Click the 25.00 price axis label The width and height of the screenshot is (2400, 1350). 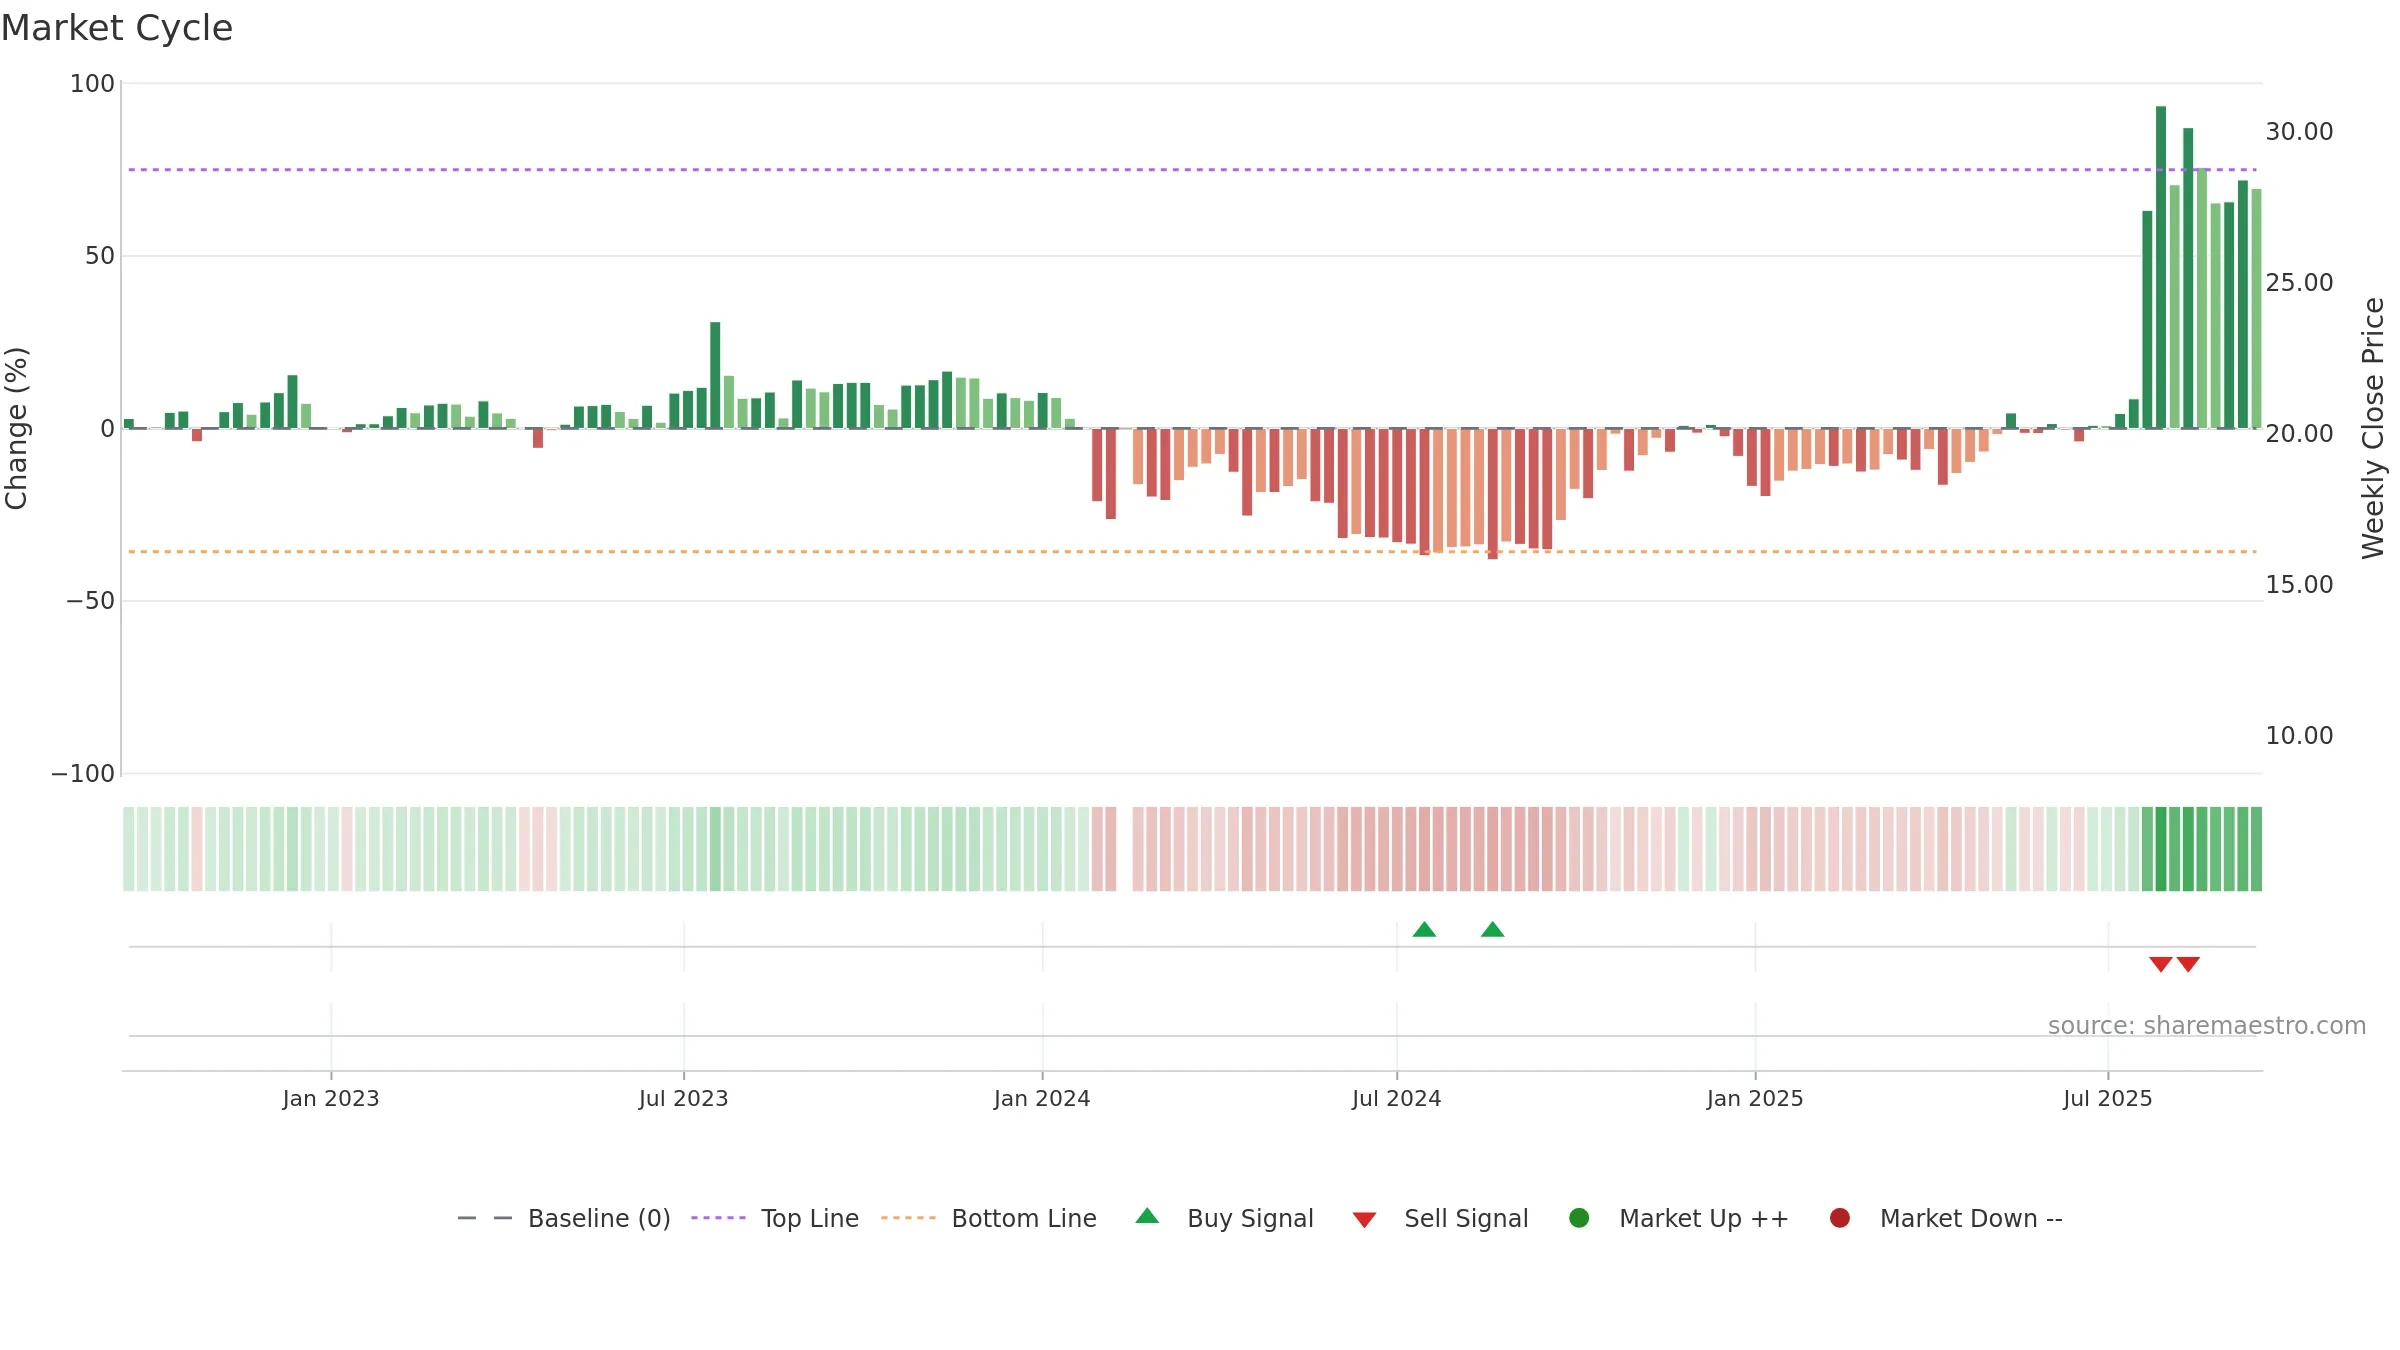click(2299, 283)
